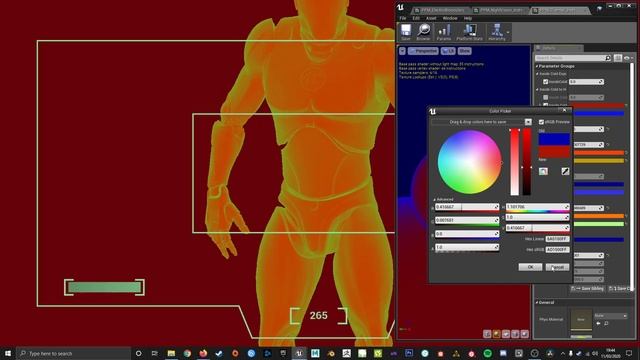
Task: Open Spotify from the taskbar
Action: point(487,353)
